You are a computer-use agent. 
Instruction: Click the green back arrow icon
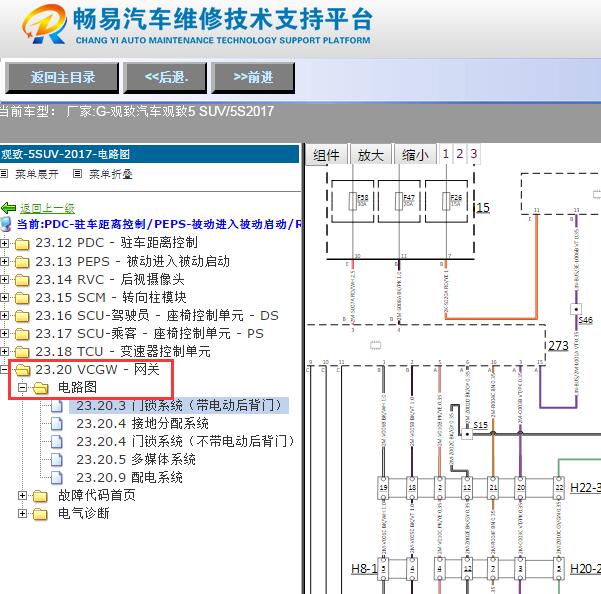(x=8, y=208)
